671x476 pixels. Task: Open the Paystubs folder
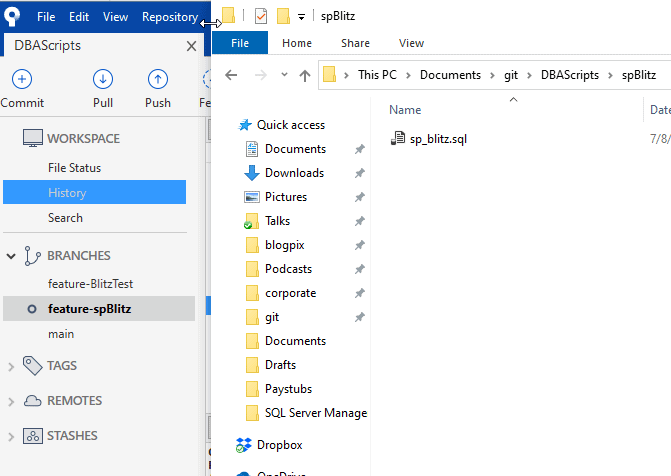[288, 389]
